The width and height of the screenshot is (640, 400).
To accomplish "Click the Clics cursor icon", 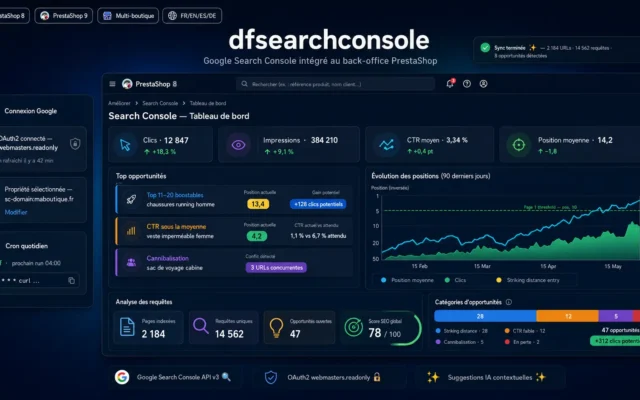I will pos(125,145).
